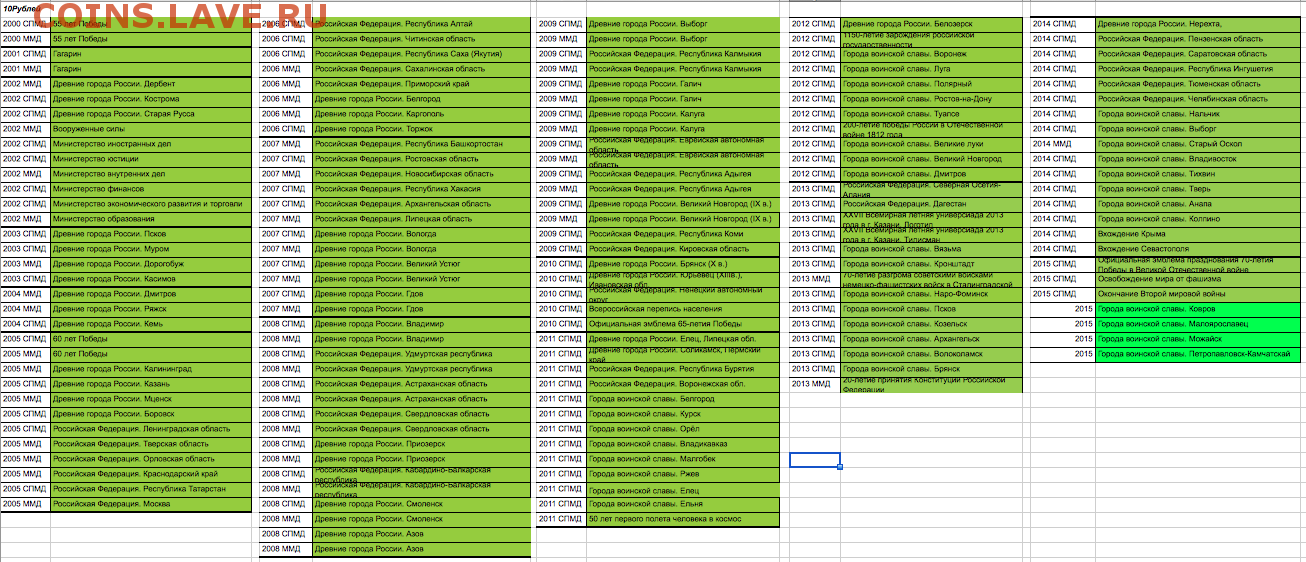
Task: Click 'Российская Федерация. Республика Башкортостан'
Action: (x=421, y=144)
